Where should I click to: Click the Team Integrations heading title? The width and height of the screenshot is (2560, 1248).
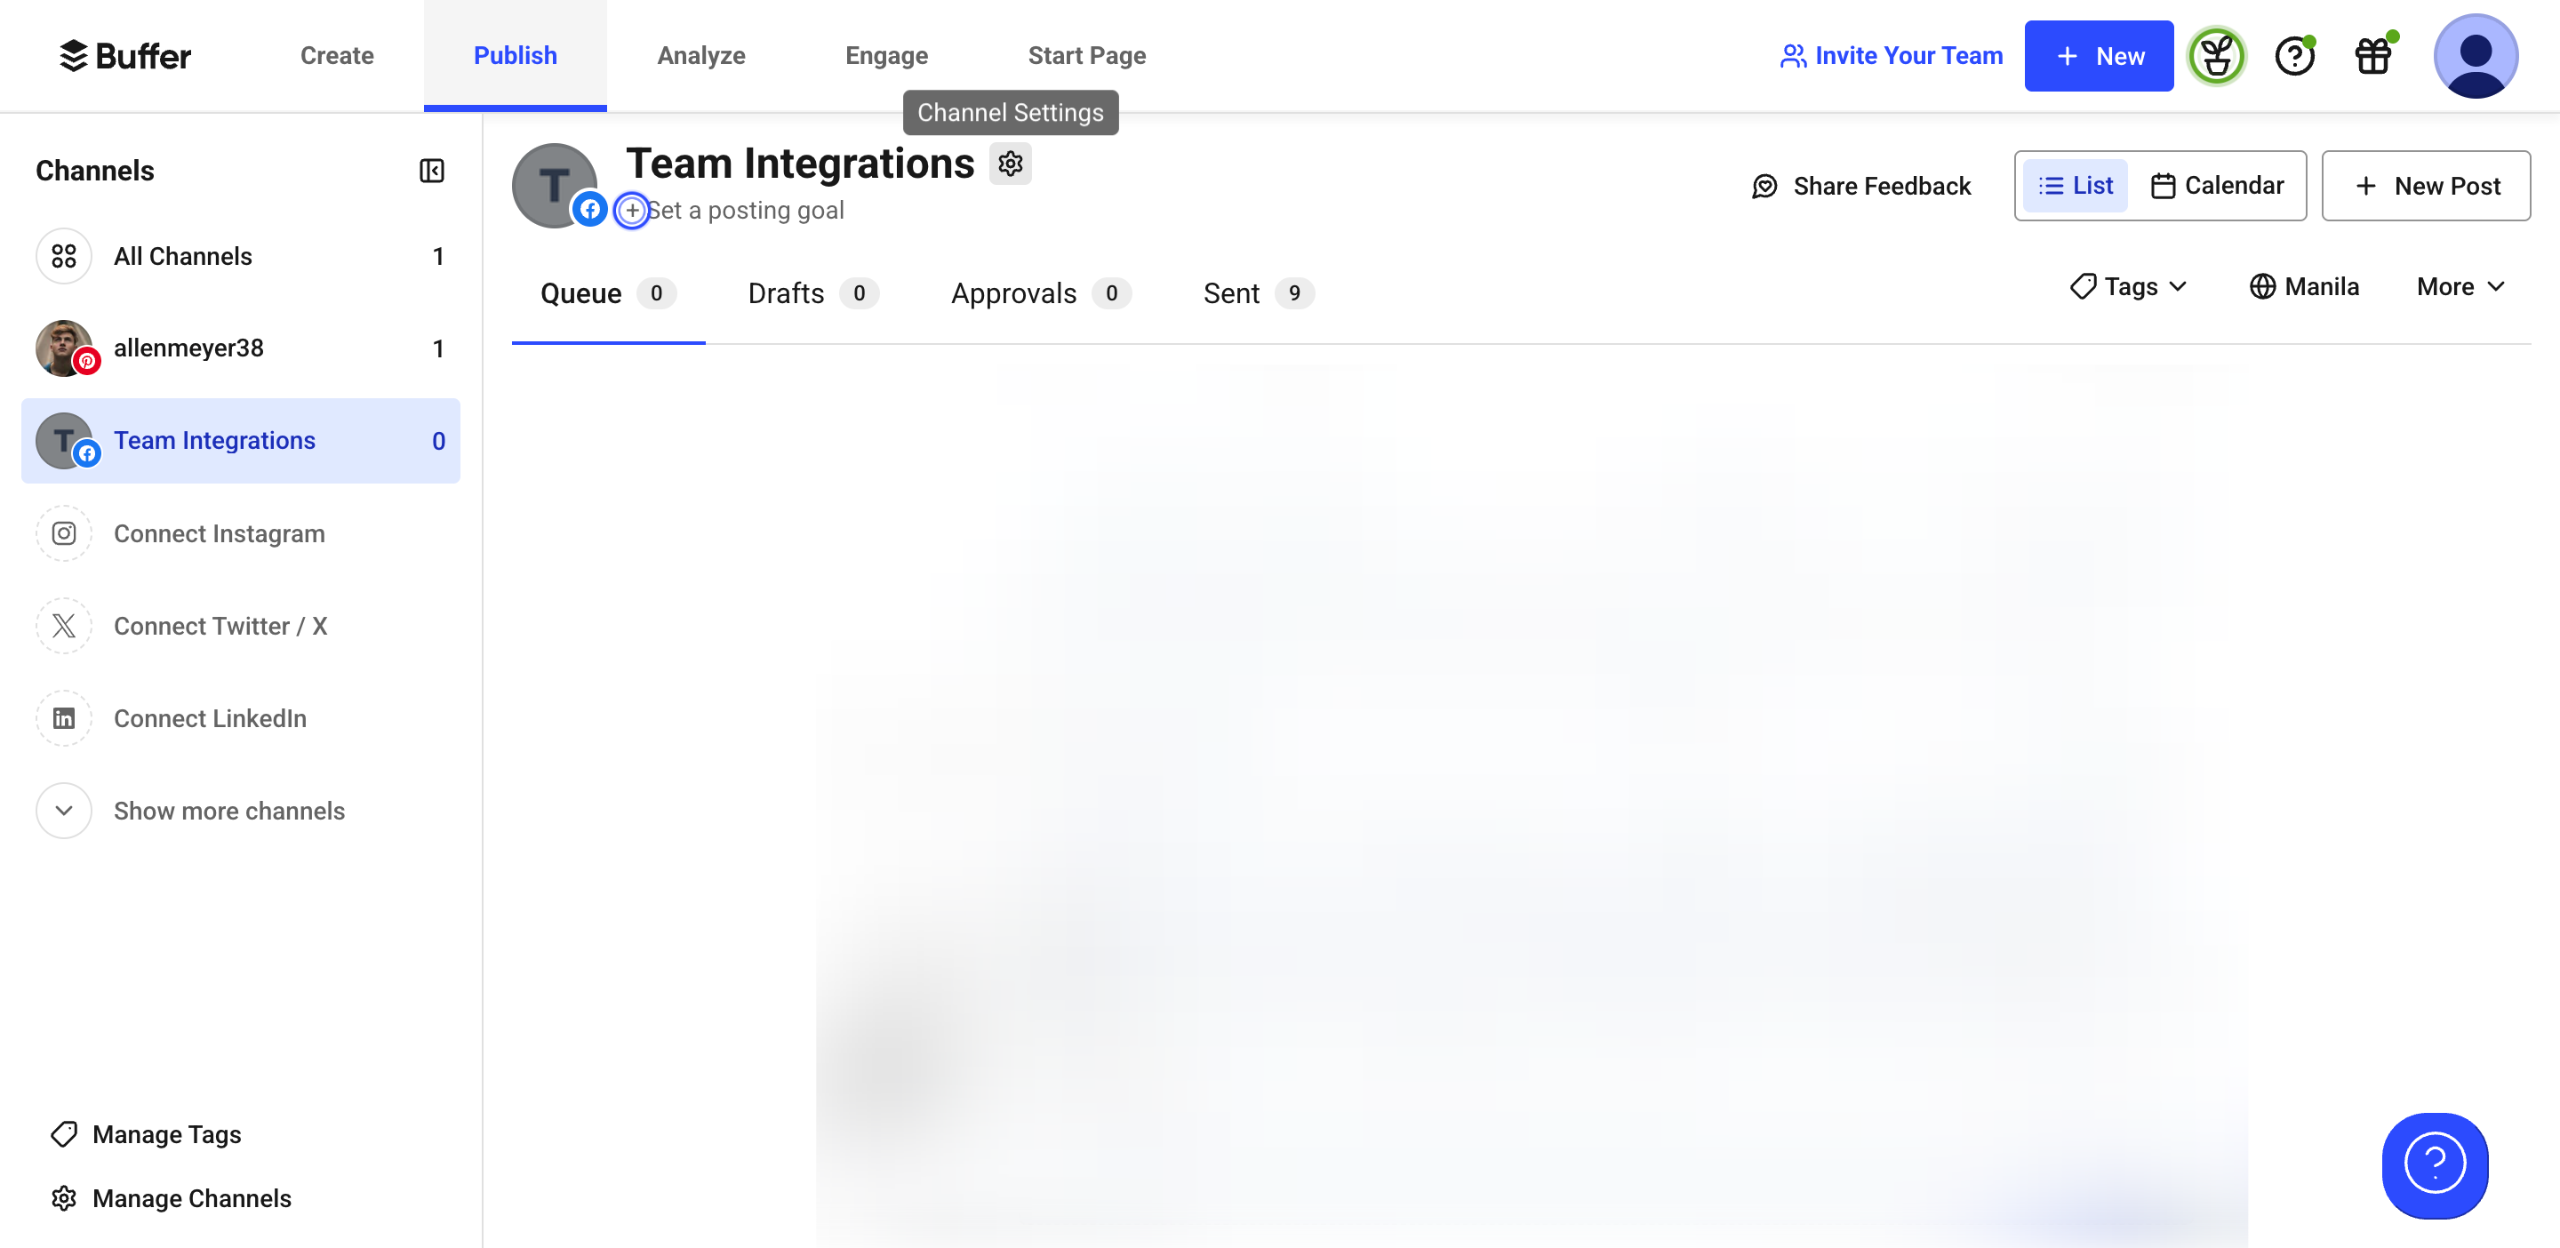(x=800, y=163)
